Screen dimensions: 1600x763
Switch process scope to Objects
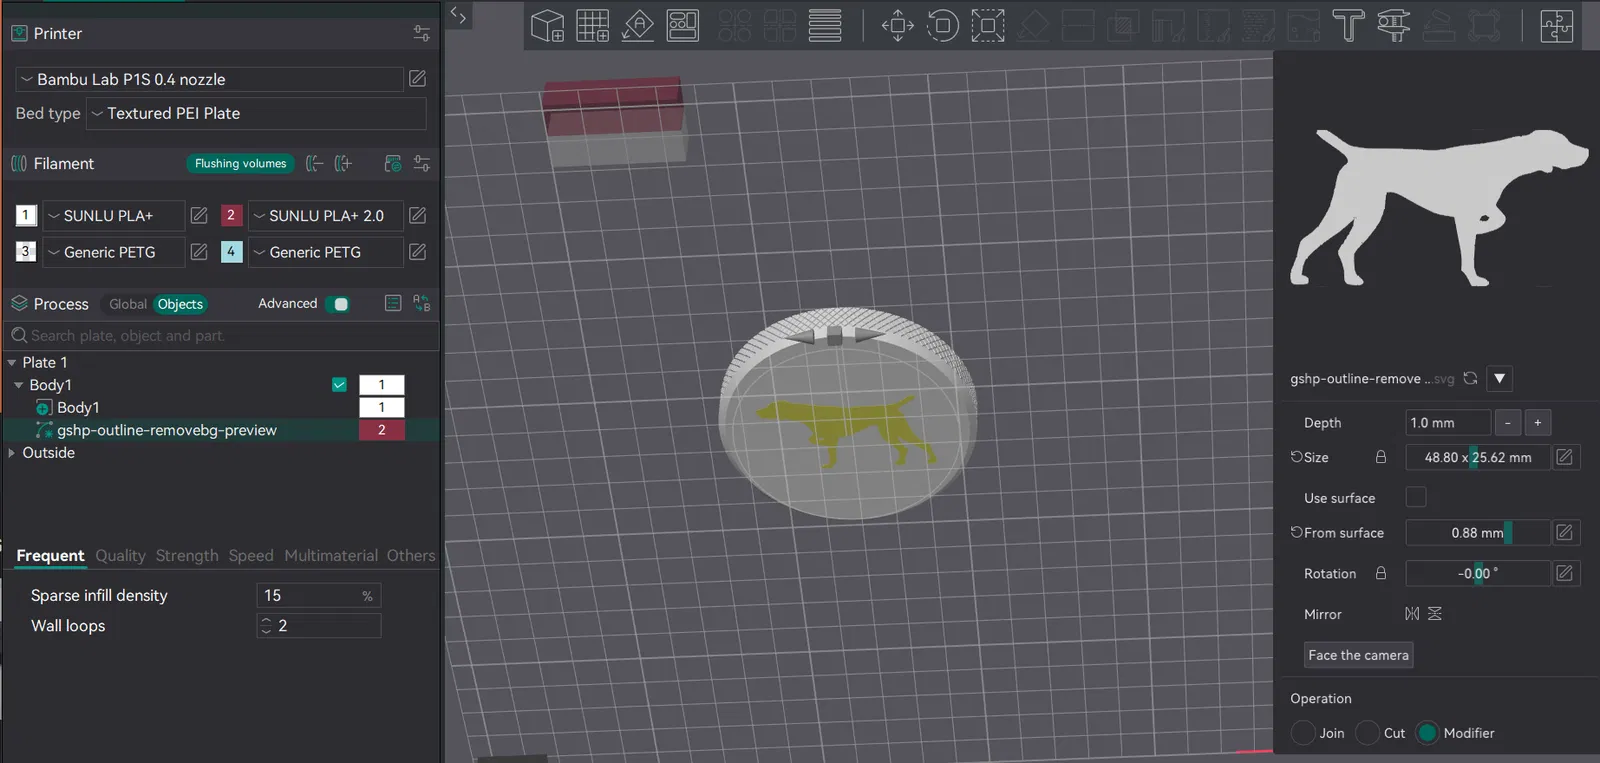click(180, 304)
